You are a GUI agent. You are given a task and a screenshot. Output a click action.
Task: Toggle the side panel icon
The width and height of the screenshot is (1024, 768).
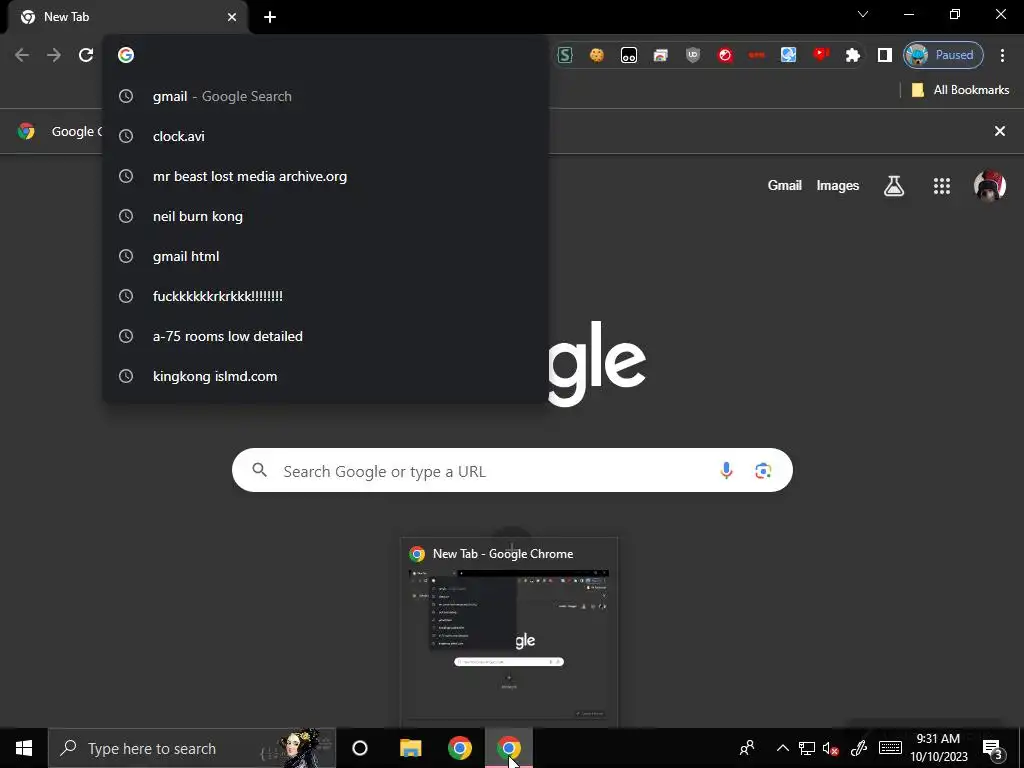pos(885,55)
